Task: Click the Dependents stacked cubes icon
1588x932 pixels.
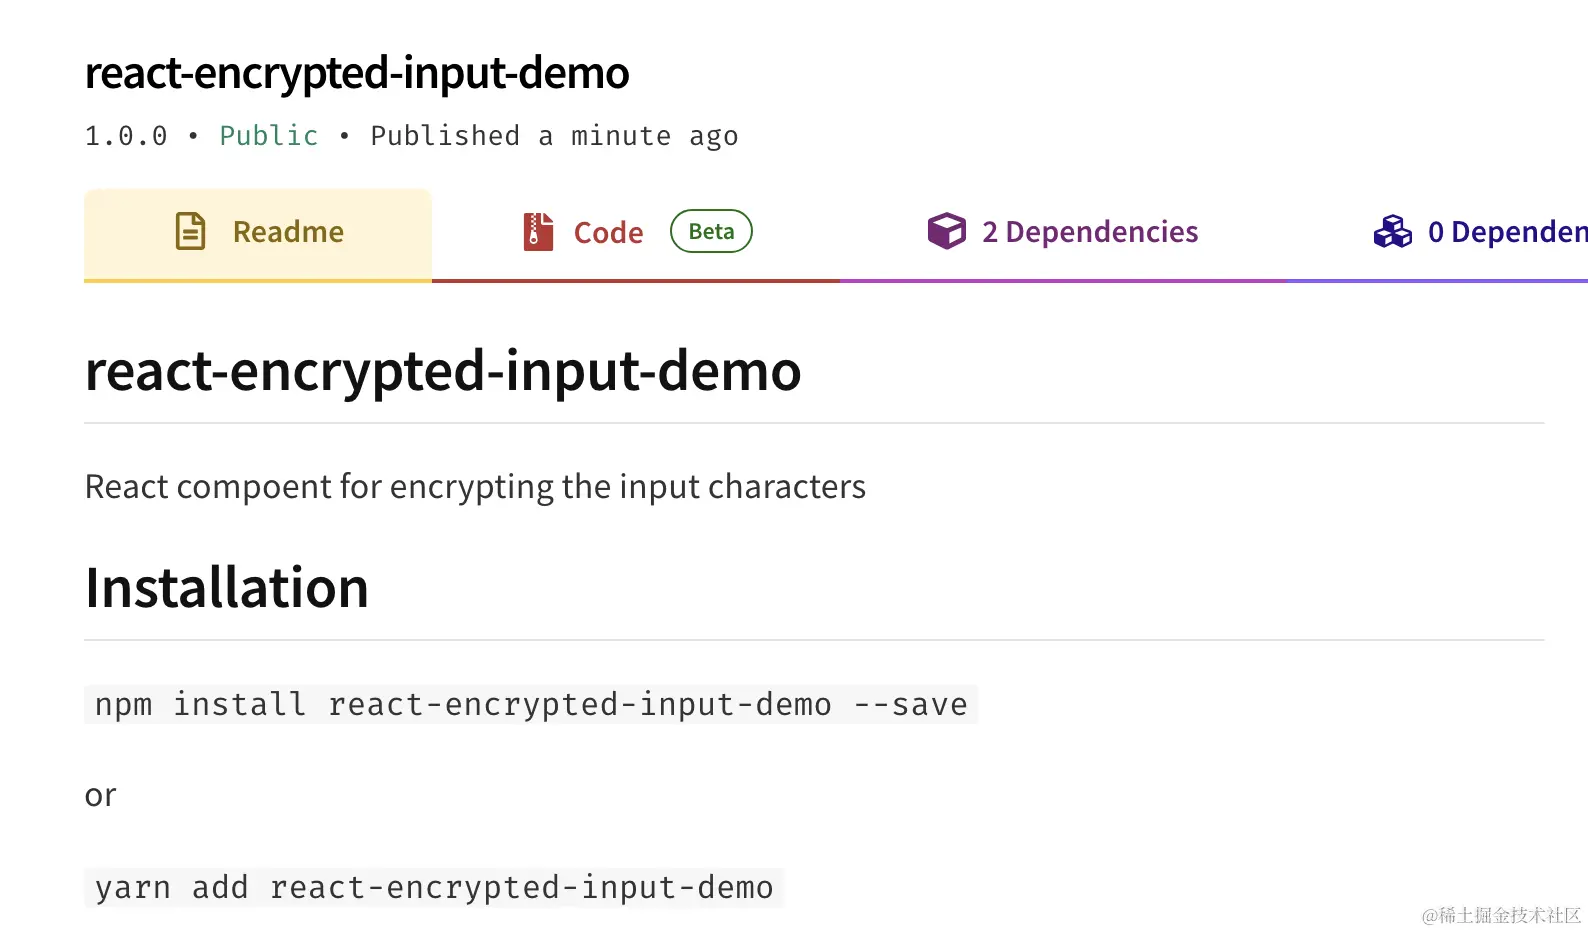Action: point(1392,231)
